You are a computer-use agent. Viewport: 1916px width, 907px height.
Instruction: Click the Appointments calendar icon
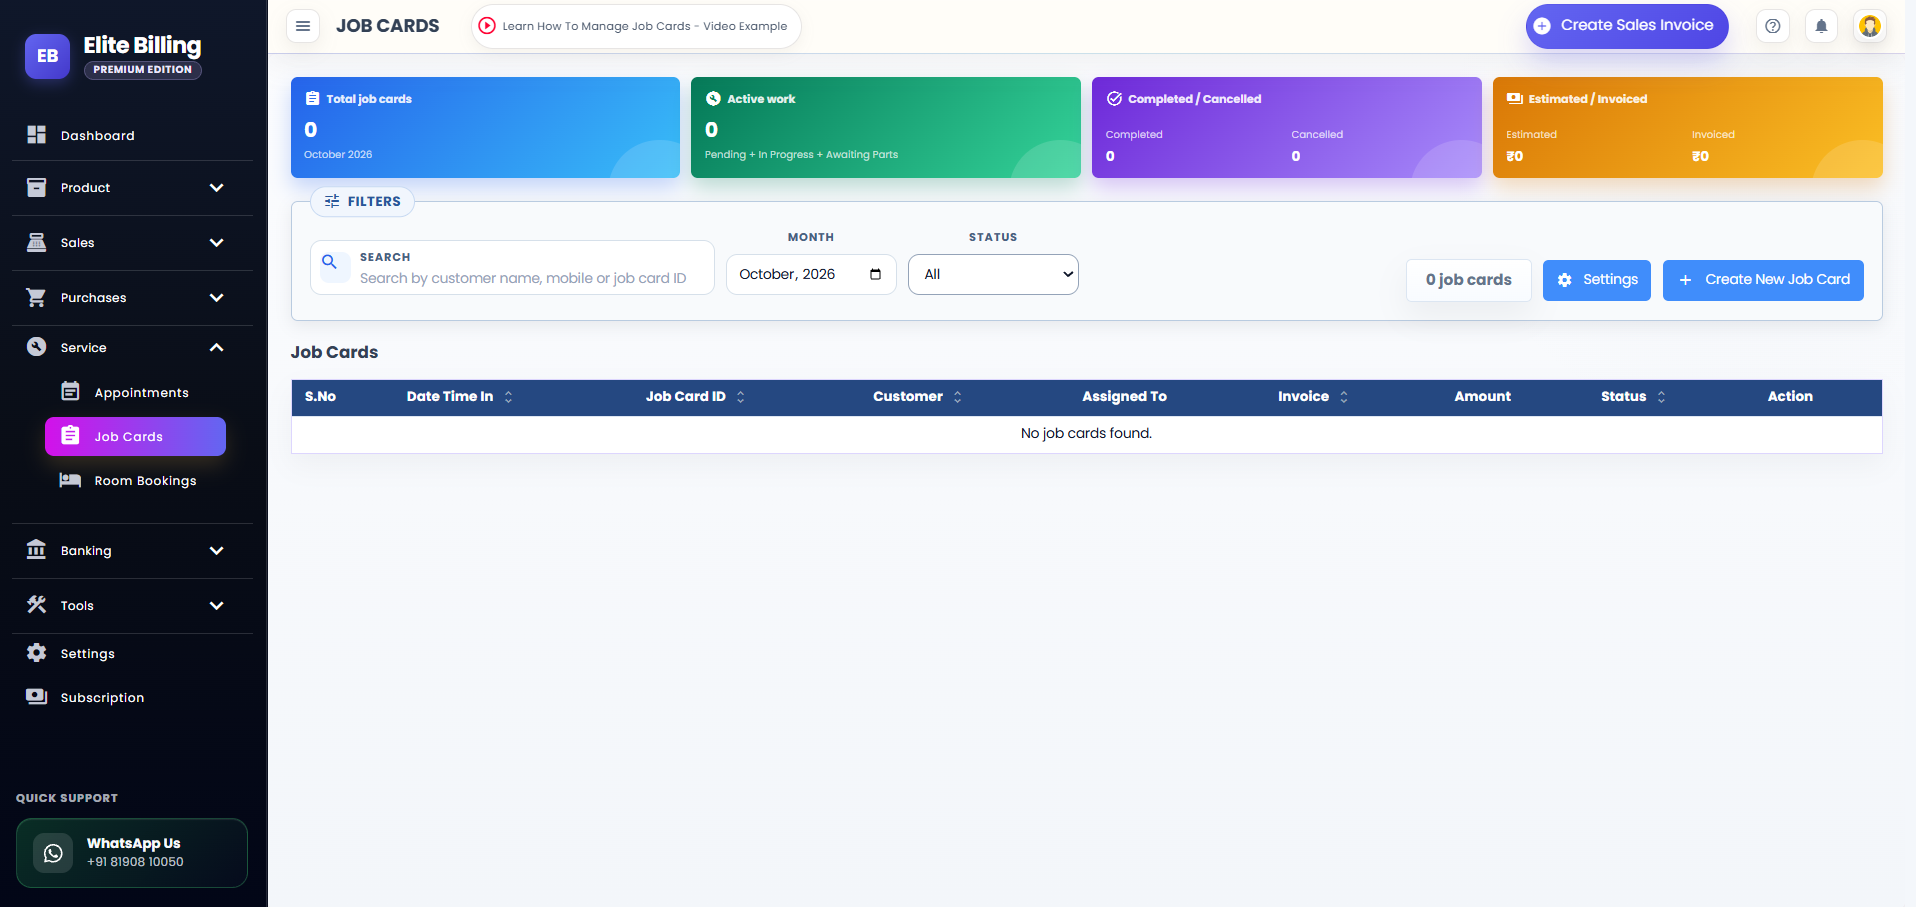[70, 392]
